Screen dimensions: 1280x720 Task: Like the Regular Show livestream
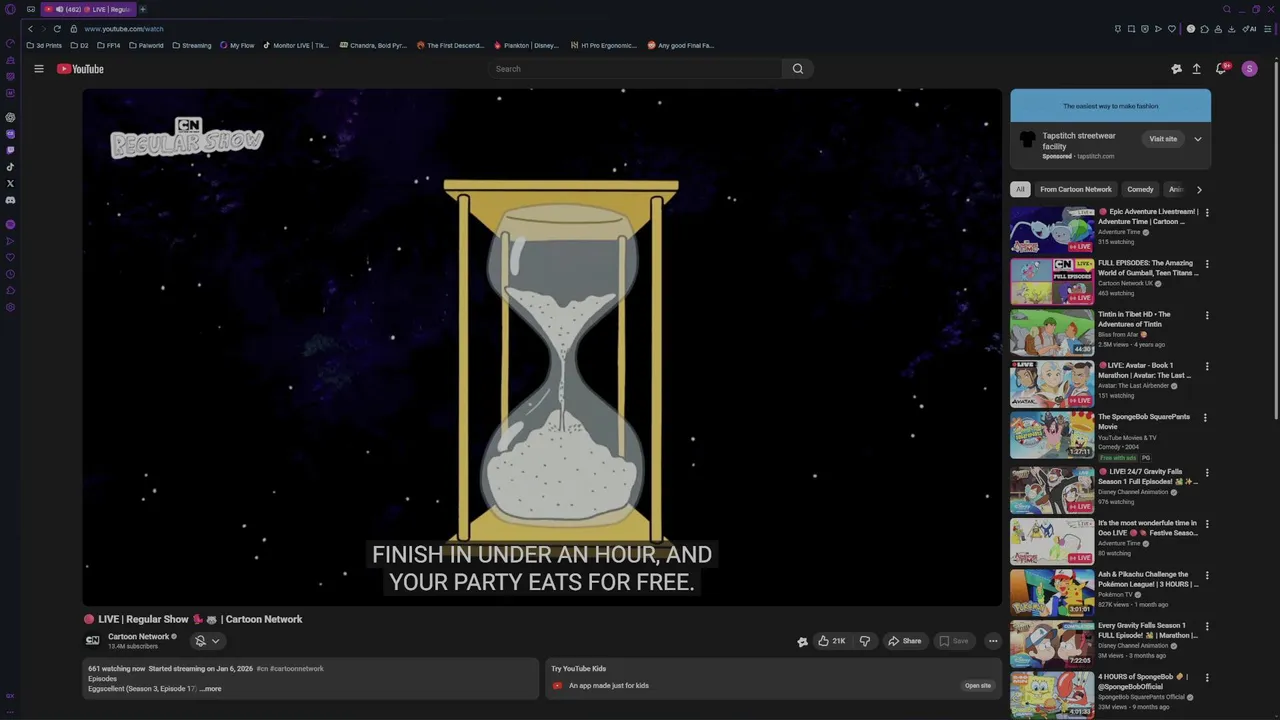pos(832,641)
